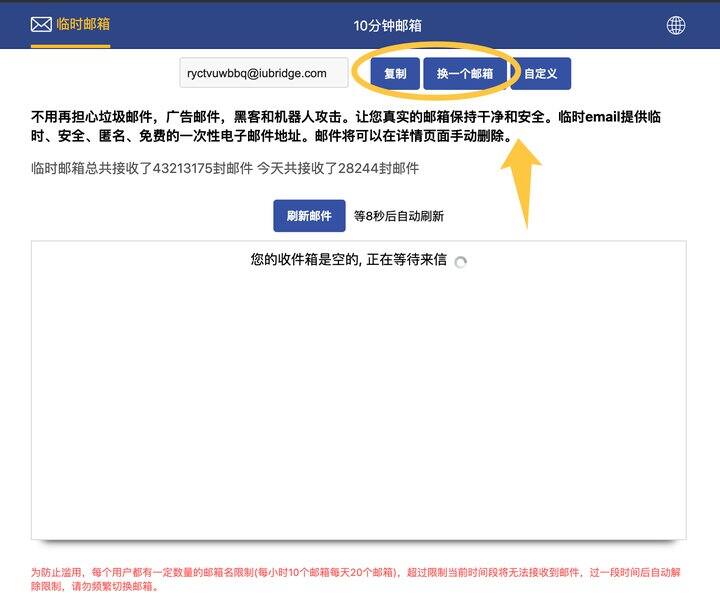Click the 自定义 button
This screenshot has width=720, height=600.
point(540,73)
